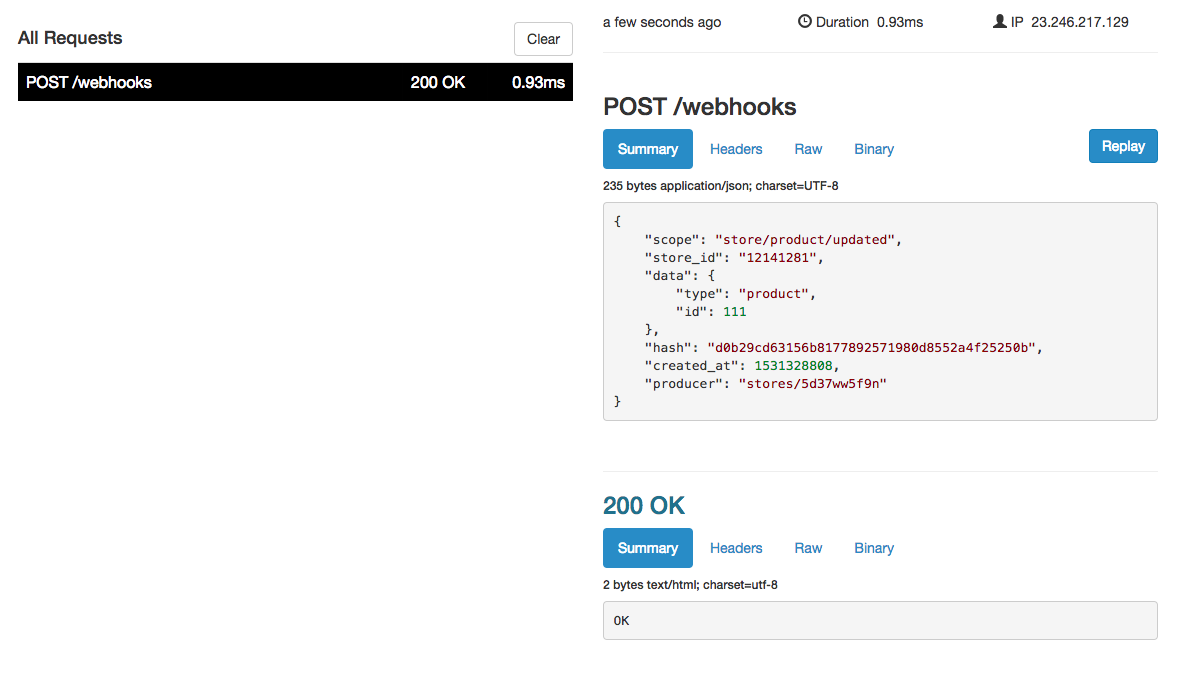Click the All Requests heading
The height and width of the screenshot is (686, 1190).
(70, 38)
